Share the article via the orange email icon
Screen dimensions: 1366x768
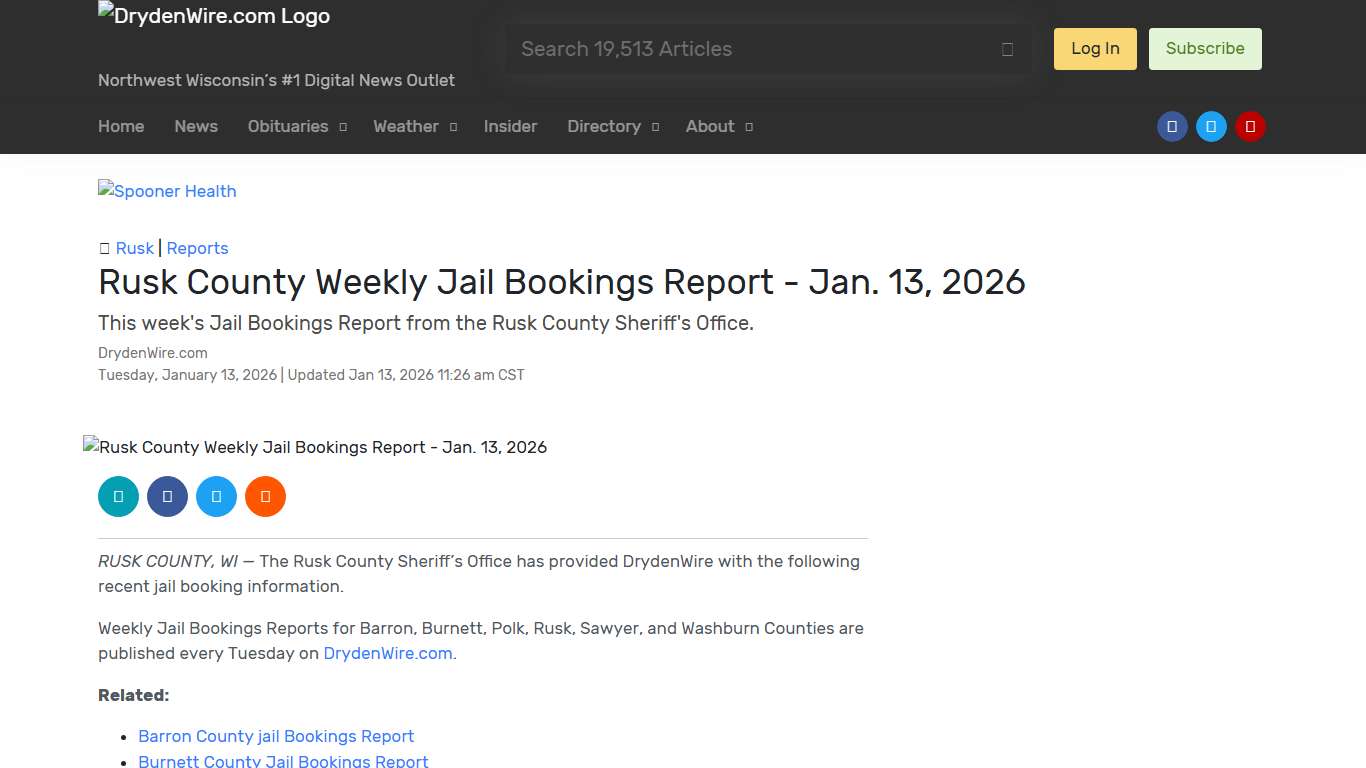tap(265, 496)
